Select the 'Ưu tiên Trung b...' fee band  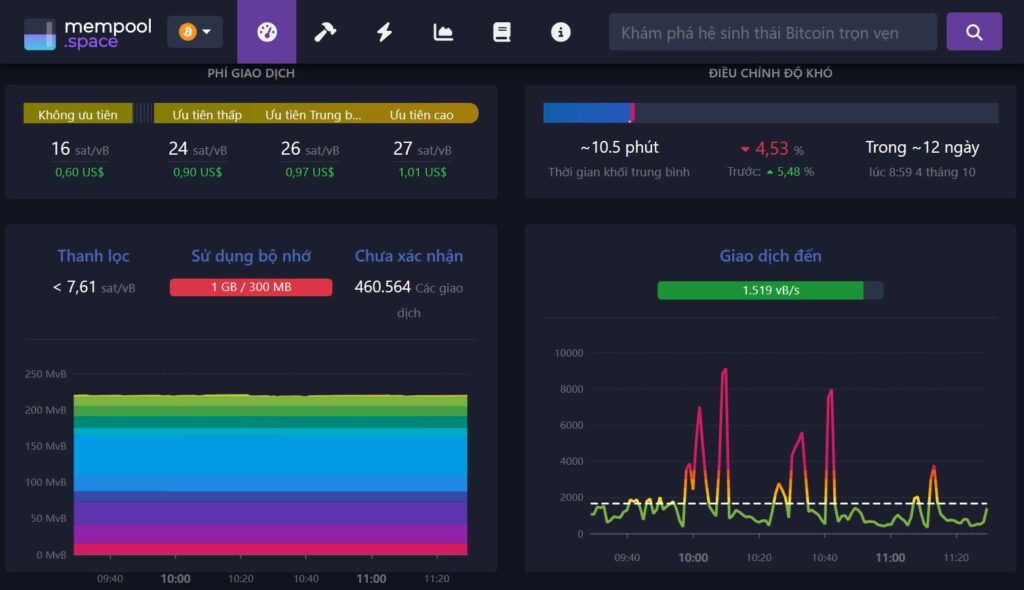pos(313,114)
